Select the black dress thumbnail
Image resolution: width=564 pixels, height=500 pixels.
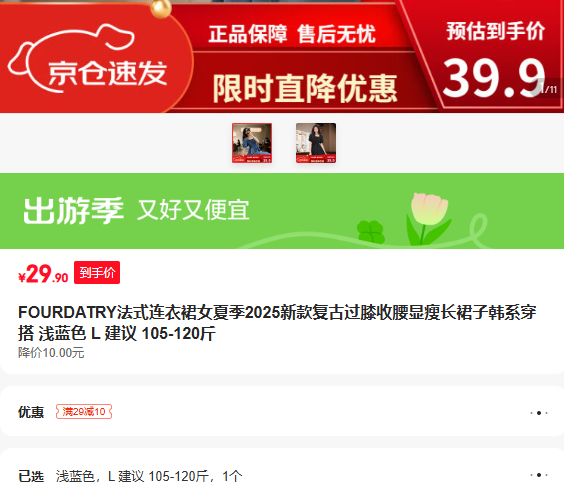point(316,143)
